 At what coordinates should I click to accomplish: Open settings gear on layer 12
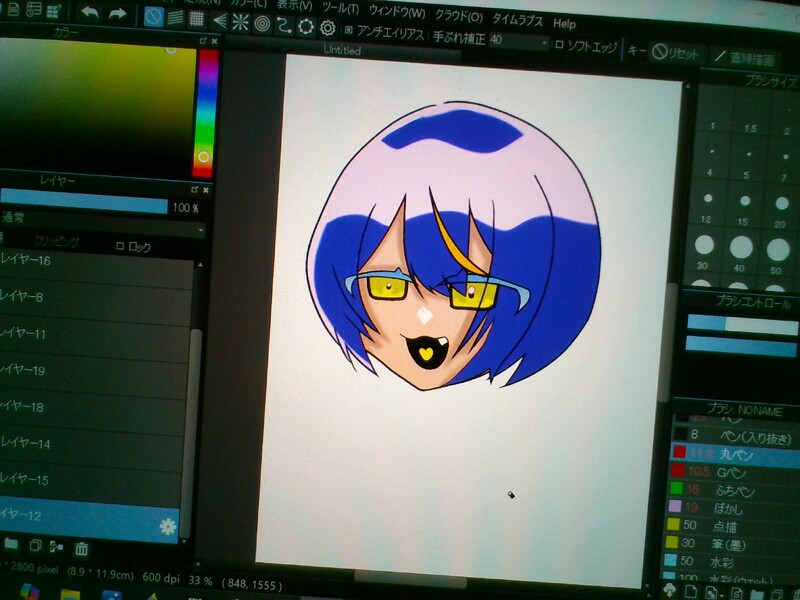(167, 526)
